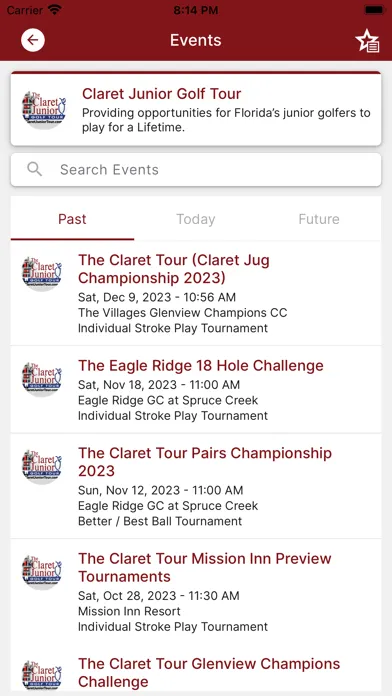Tap the Glenview Champions Challenge event logo
The image size is (392, 696).
pos(42,676)
